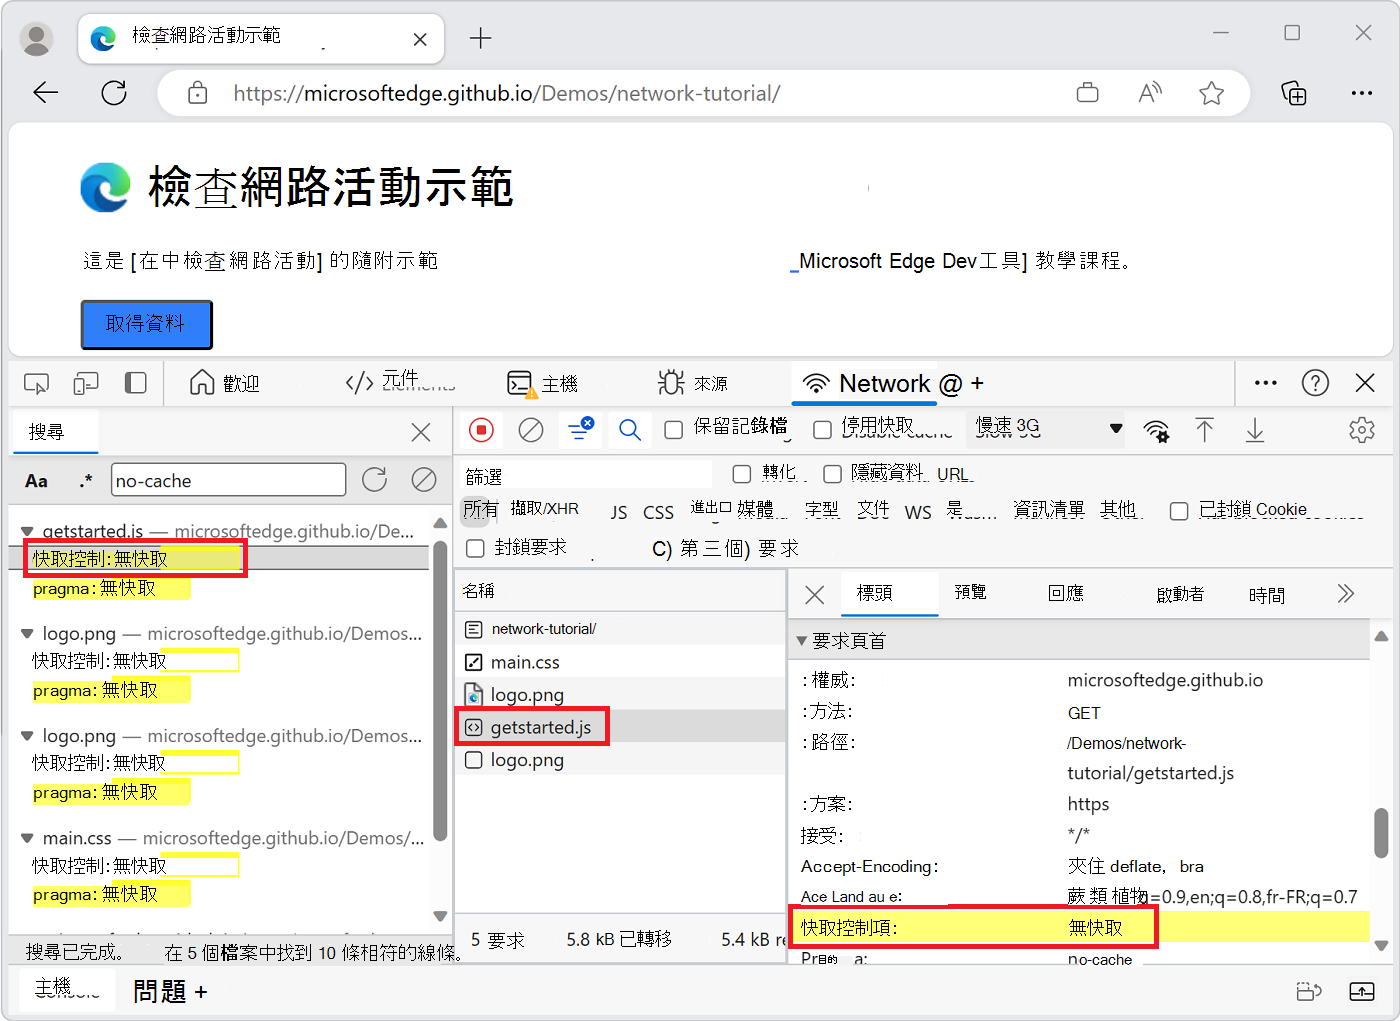This screenshot has width=1400, height=1021.
Task: Close the request details pane
Action: [815, 595]
